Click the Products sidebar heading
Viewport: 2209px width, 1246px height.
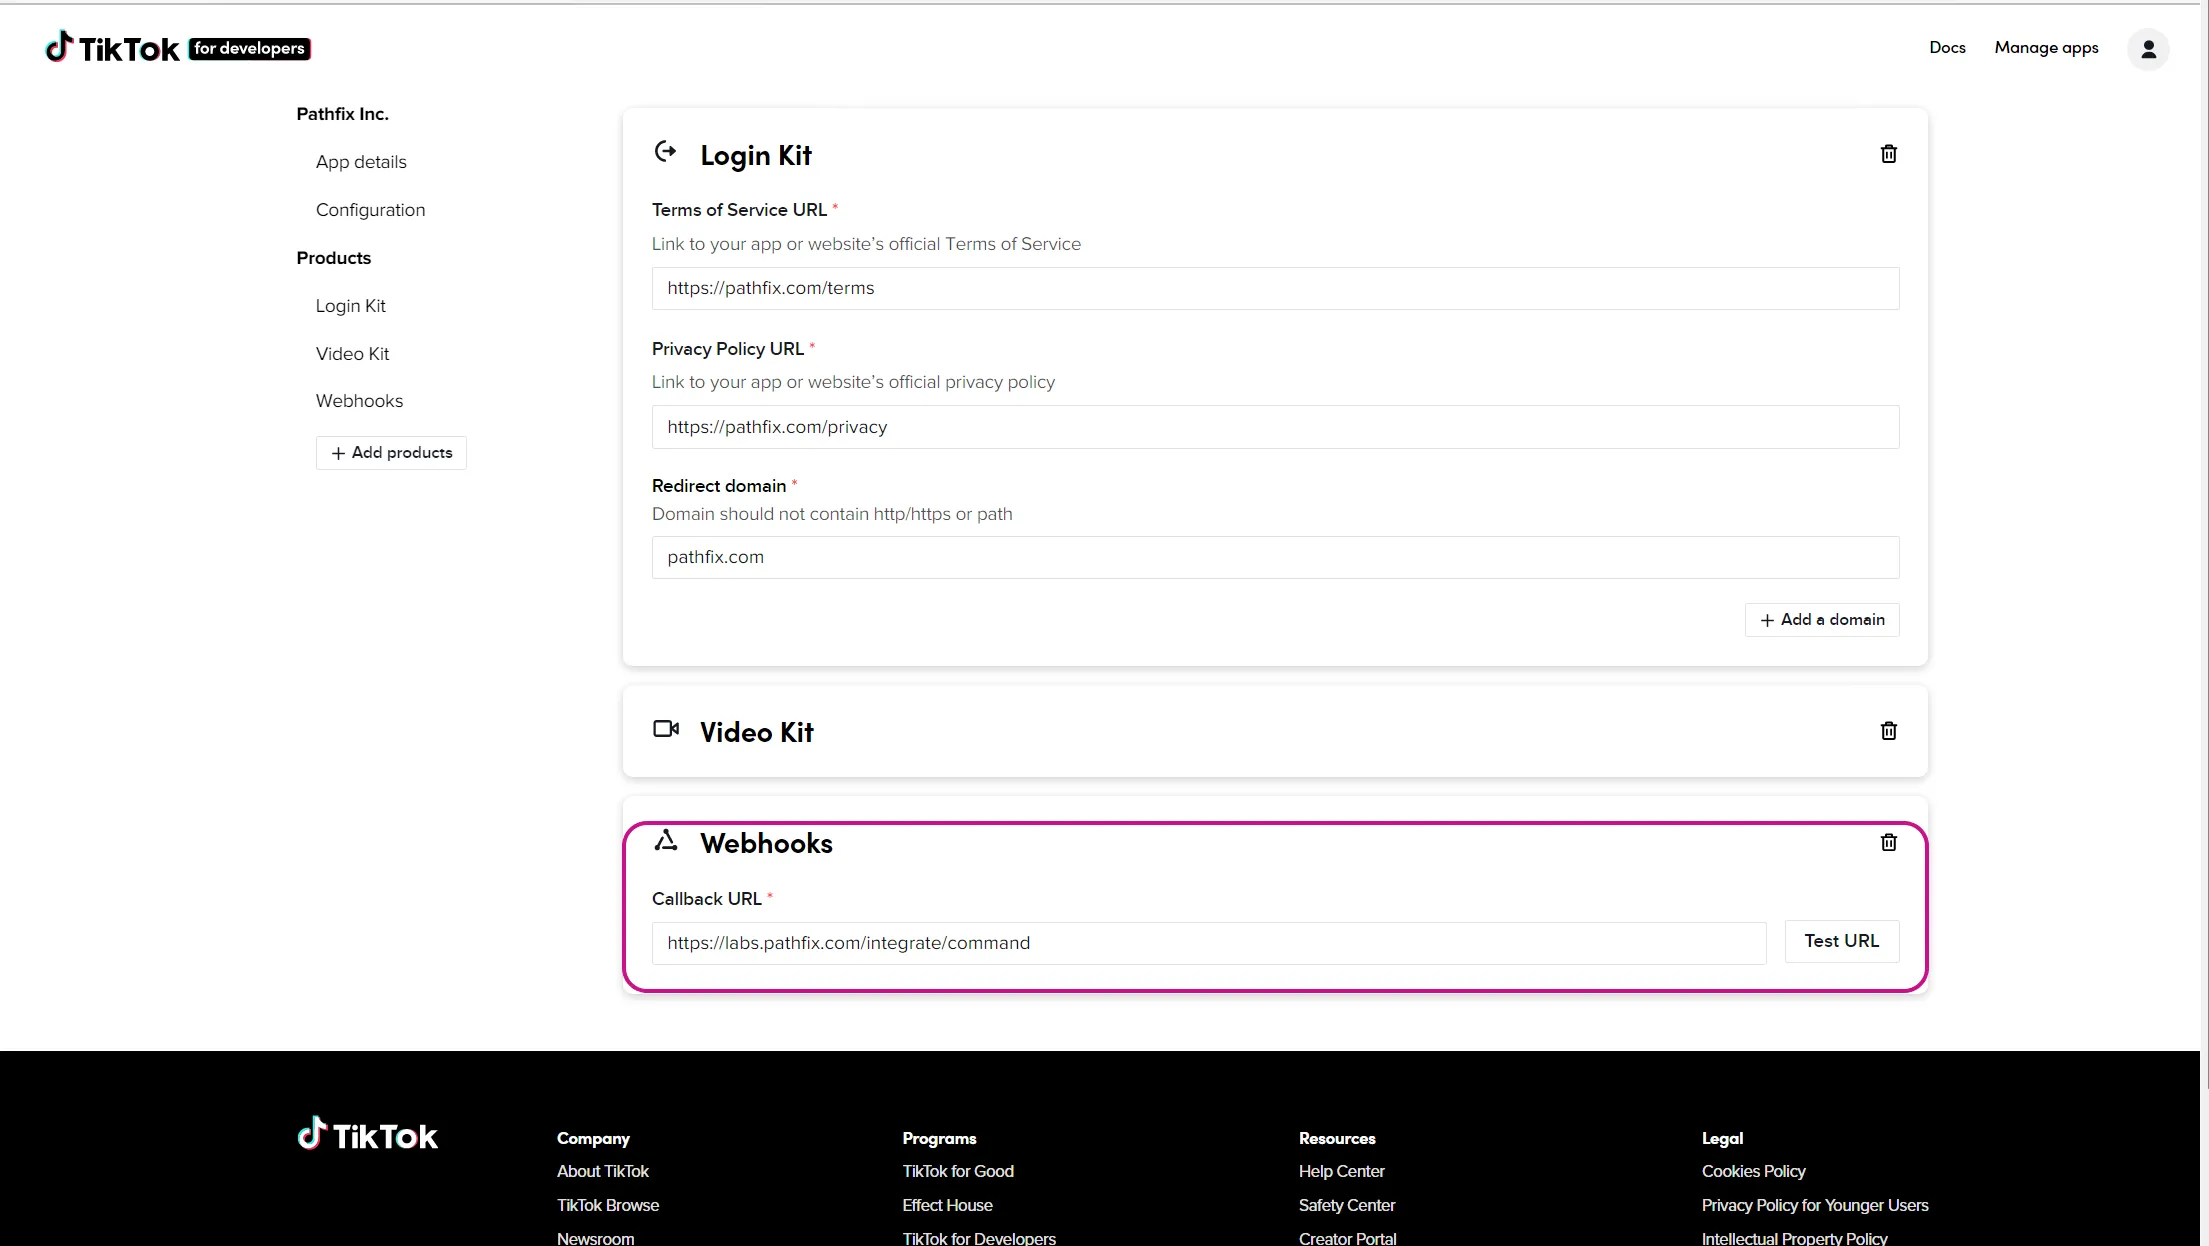[x=333, y=258]
